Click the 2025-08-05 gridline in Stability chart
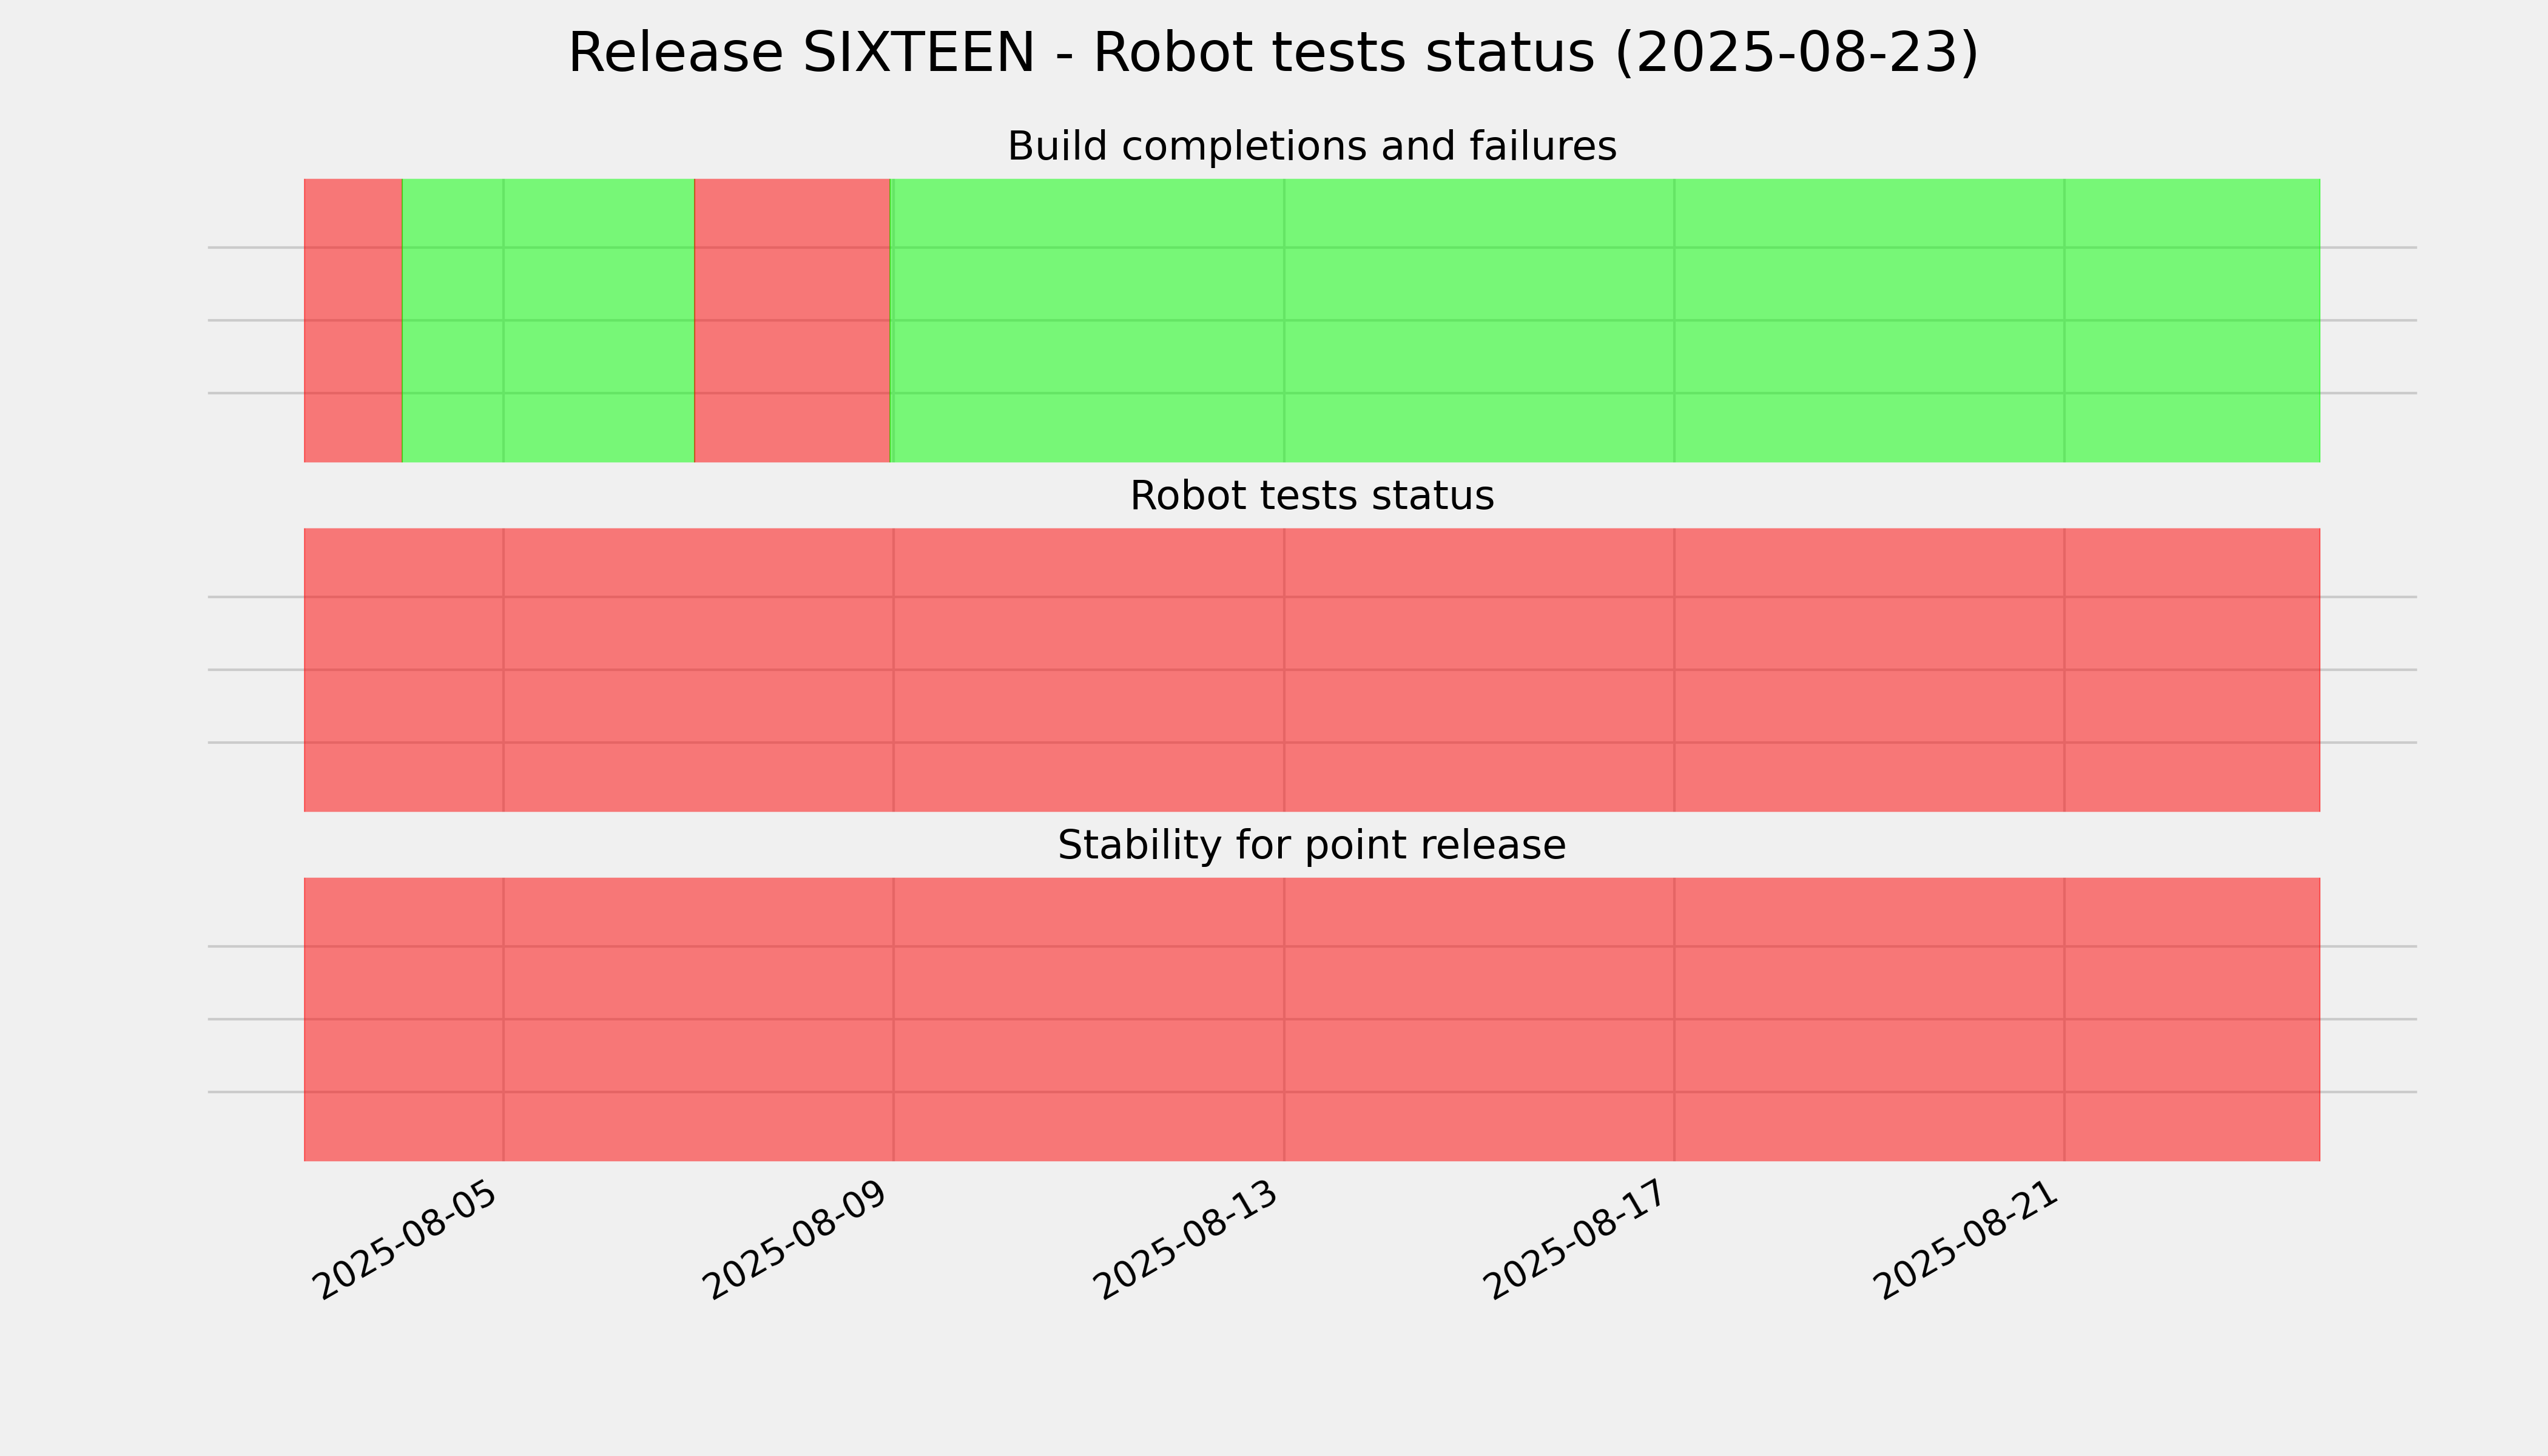This screenshot has width=2548, height=1456. tap(503, 1019)
